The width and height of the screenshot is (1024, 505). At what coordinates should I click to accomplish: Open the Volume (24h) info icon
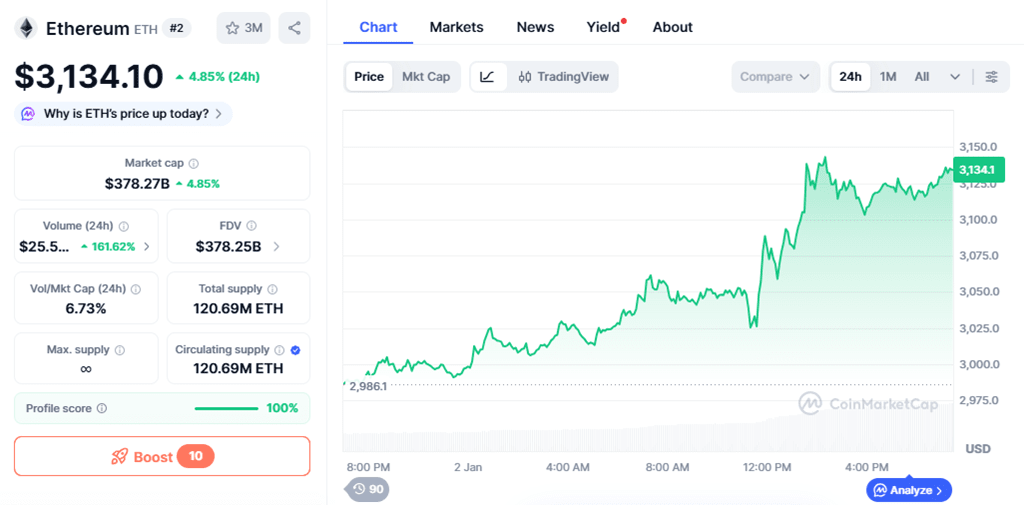pyautogui.click(x=123, y=226)
